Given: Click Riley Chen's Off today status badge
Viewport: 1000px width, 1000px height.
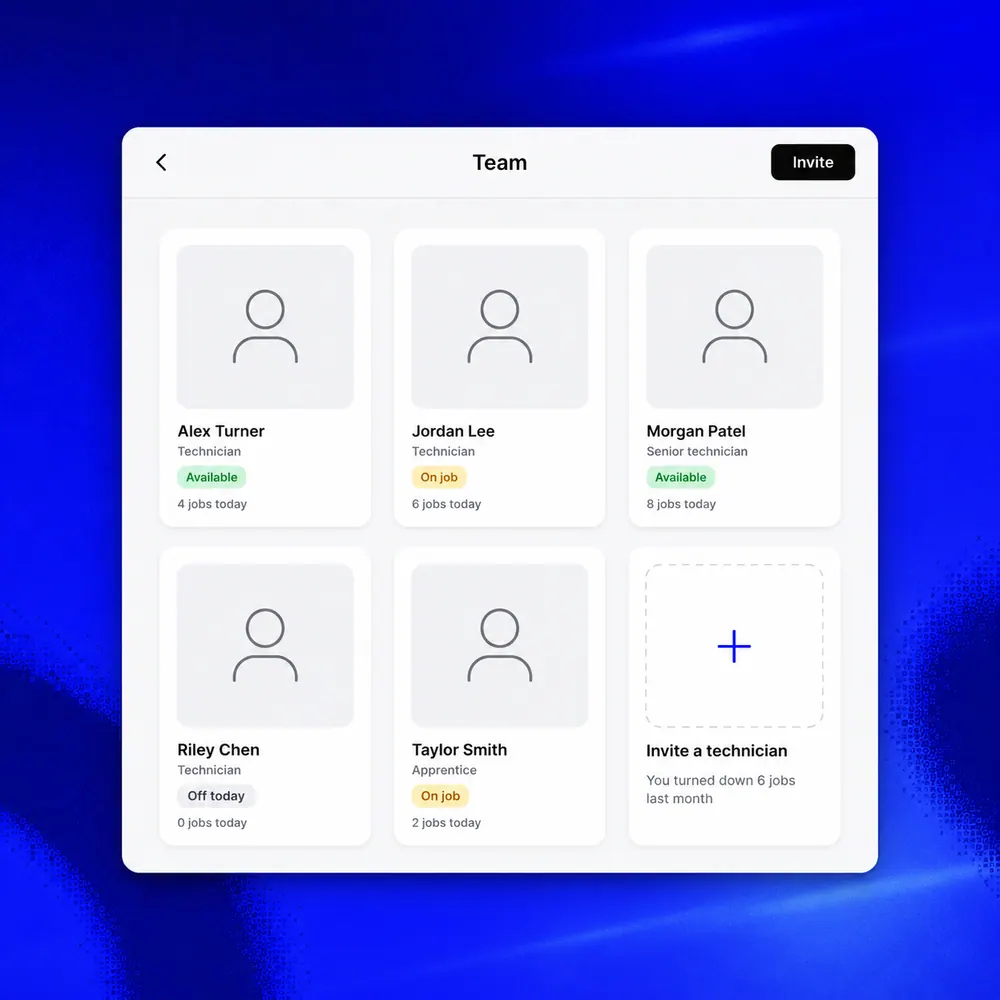Looking at the screenshot, I should (x=216, y=796).
